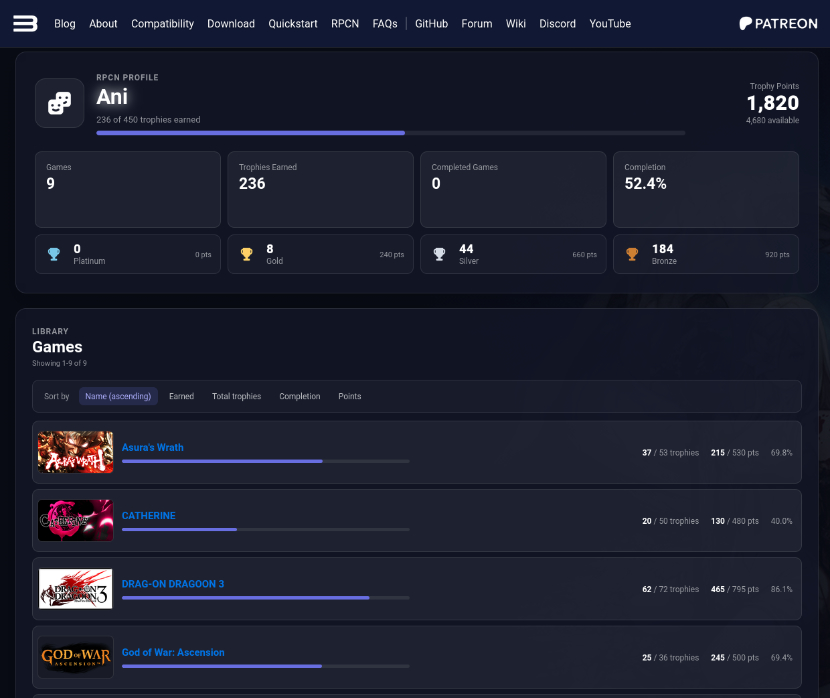Open the YouTube link
Screen dimensions: 830x698
coord(610,24)
